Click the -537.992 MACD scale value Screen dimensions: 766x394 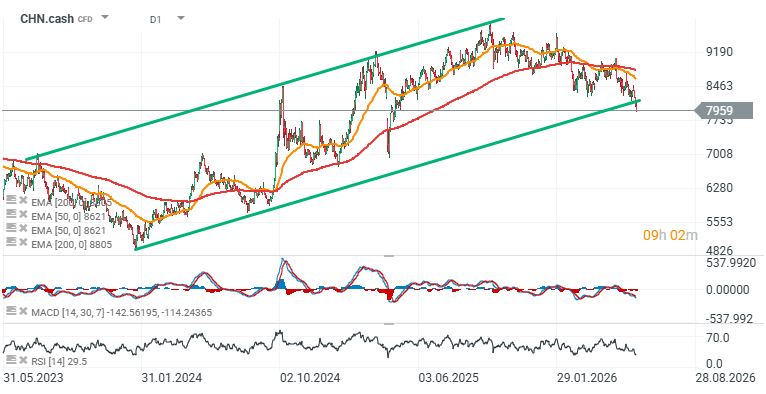point(729,319)
